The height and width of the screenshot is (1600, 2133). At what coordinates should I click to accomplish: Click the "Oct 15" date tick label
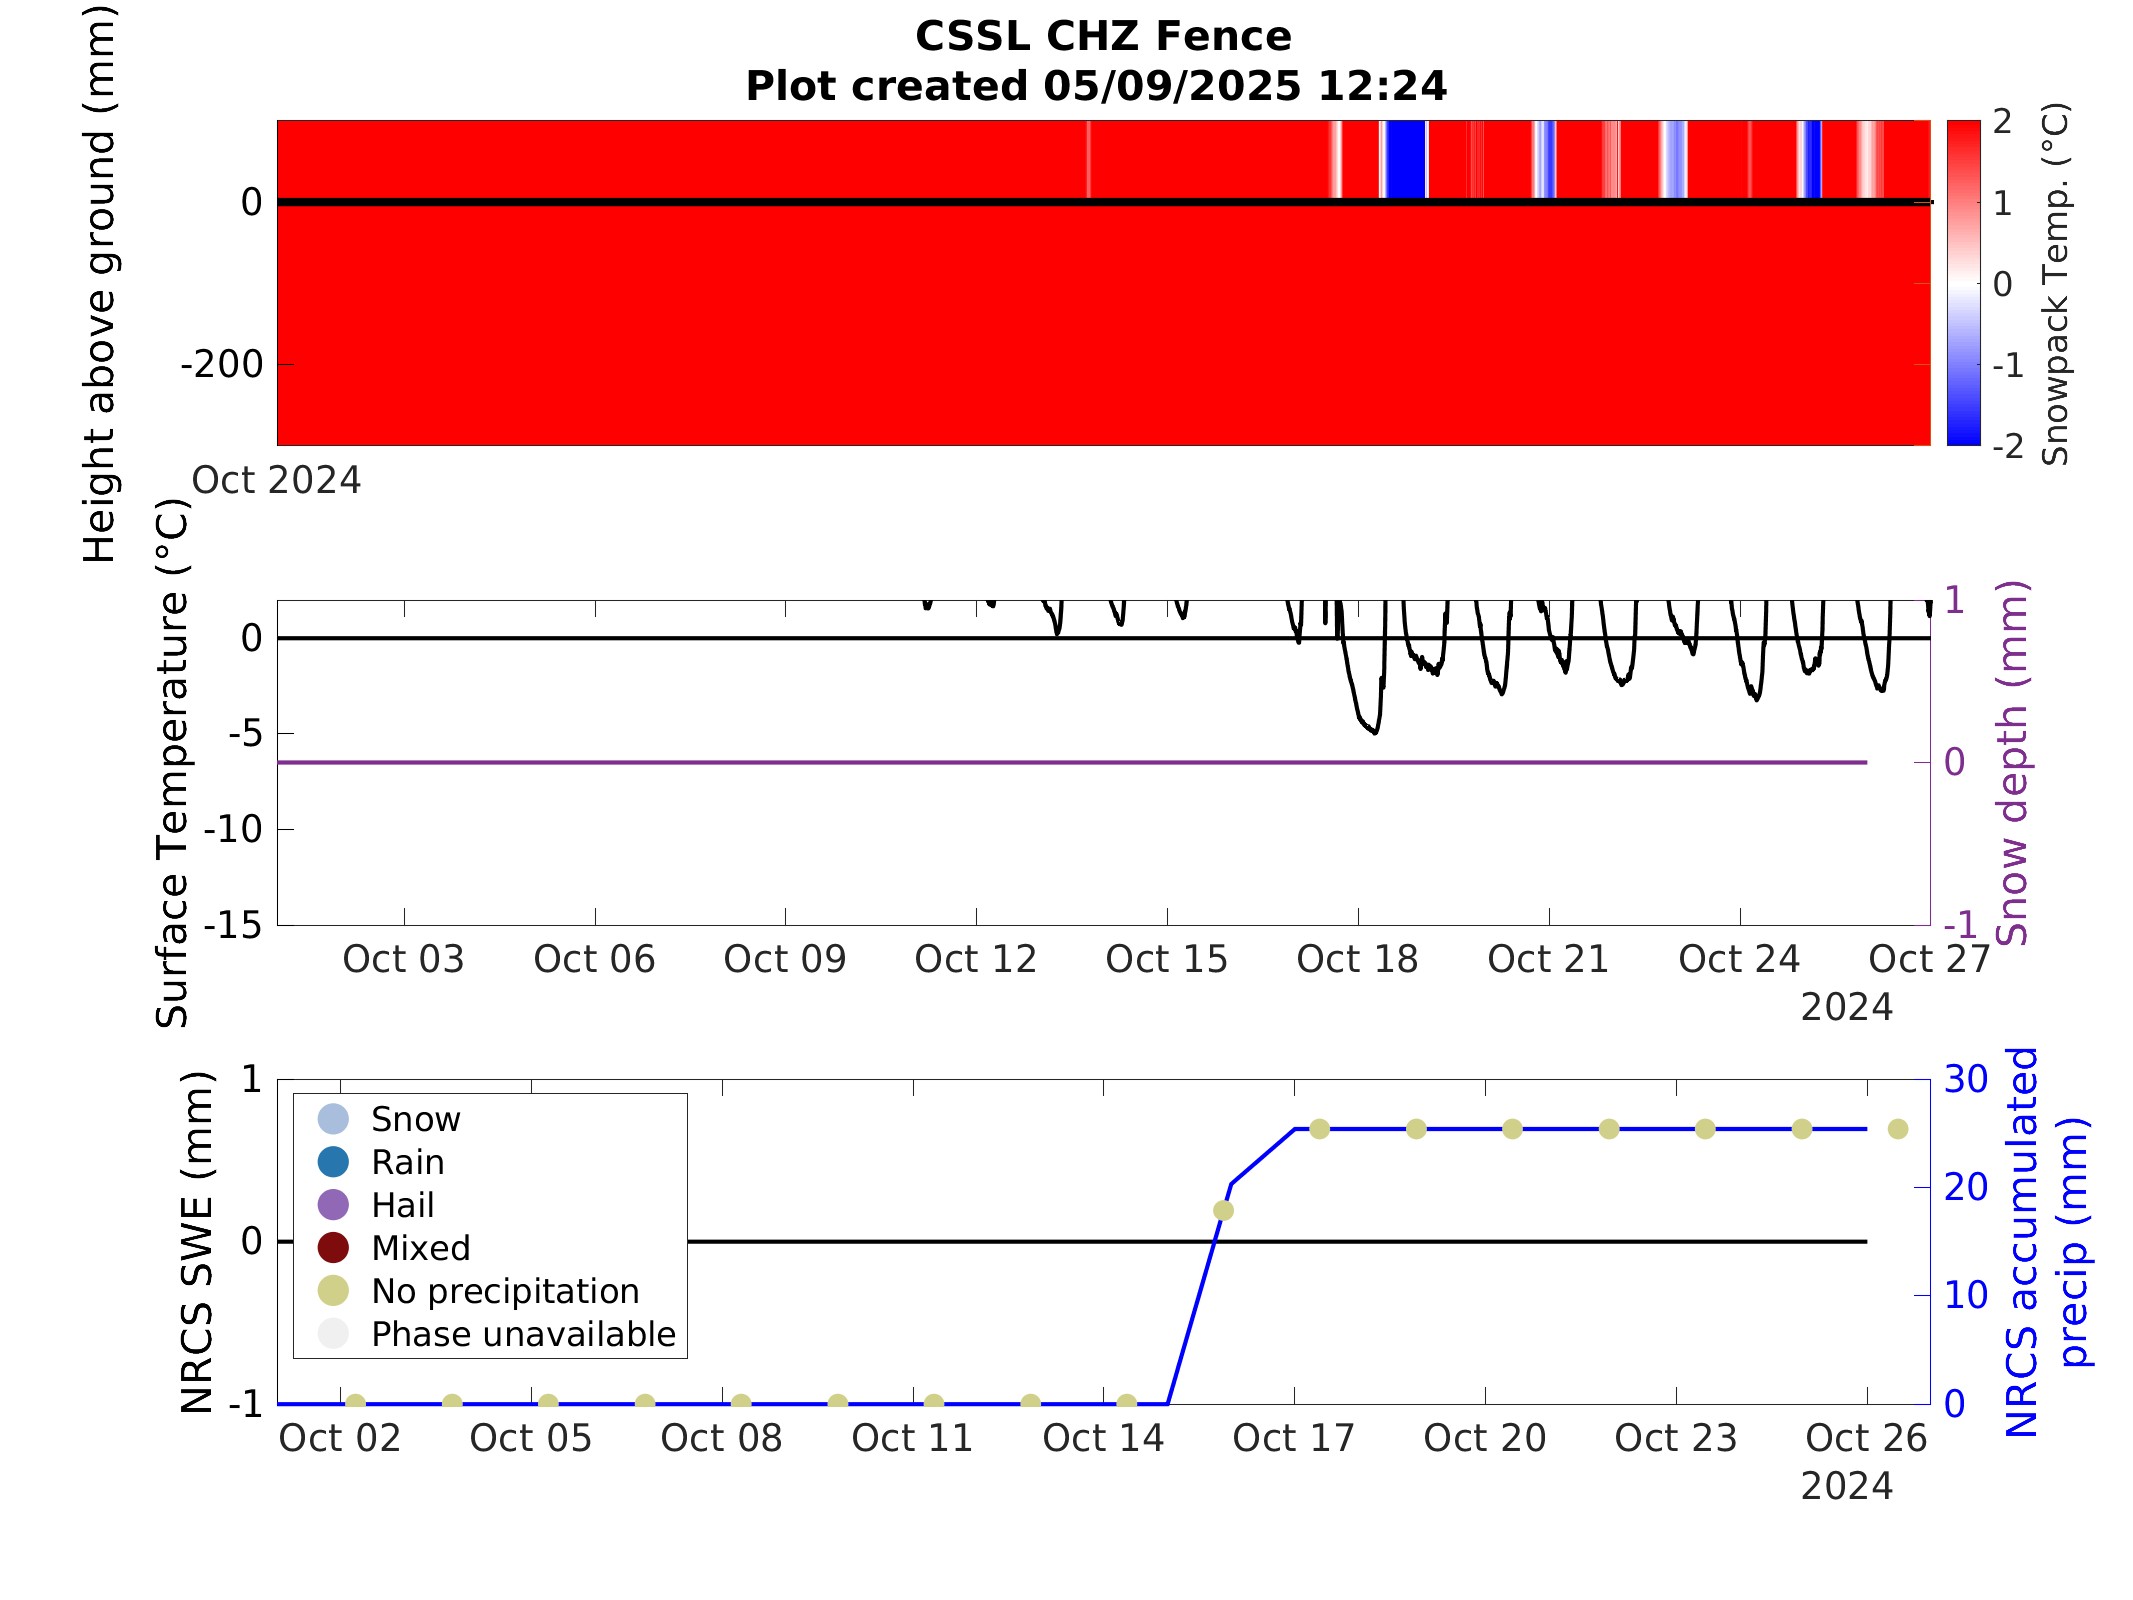tap(1167, 959)
